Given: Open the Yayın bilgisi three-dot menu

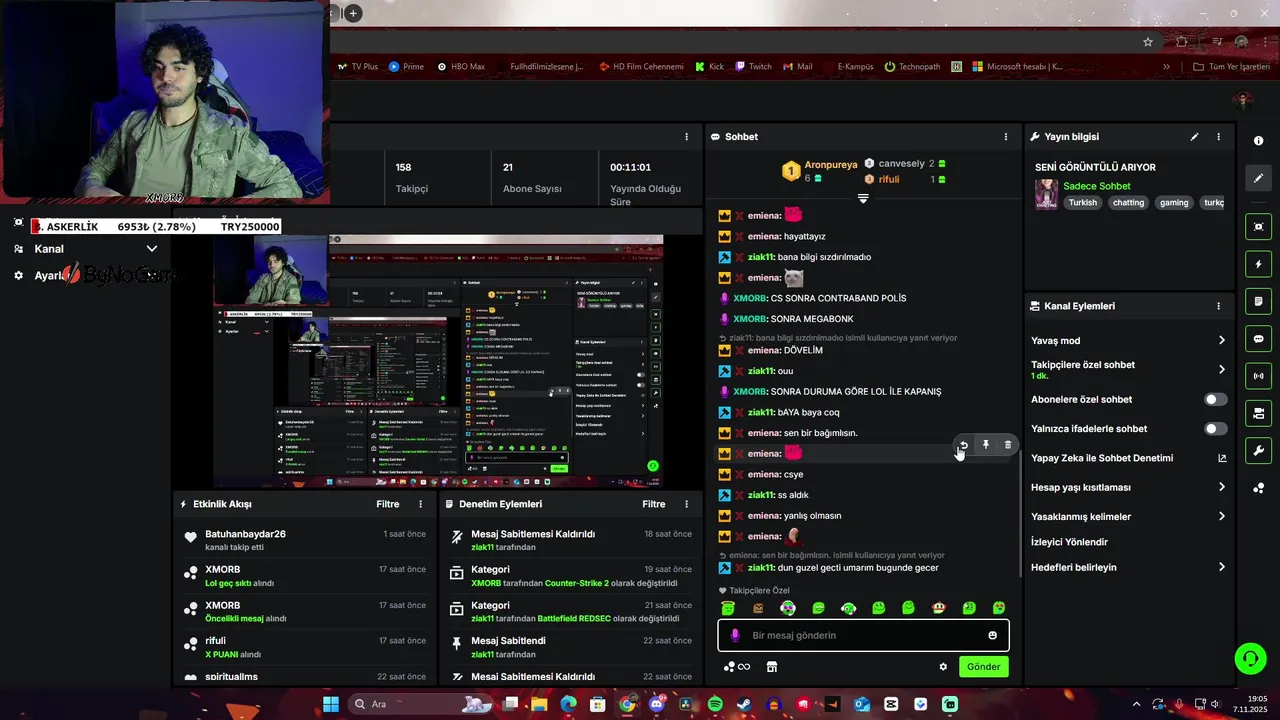Looking at the screenshot, I should click(x=1218, y=137).
